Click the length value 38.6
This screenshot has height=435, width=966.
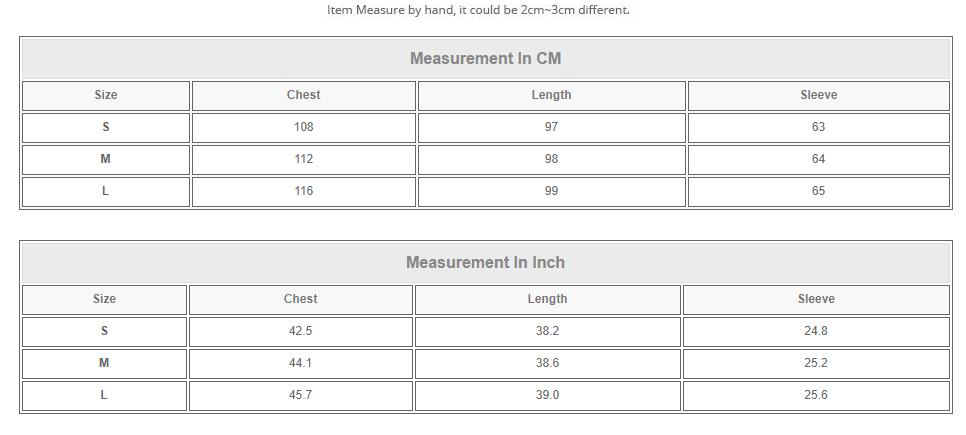point(547,363)
